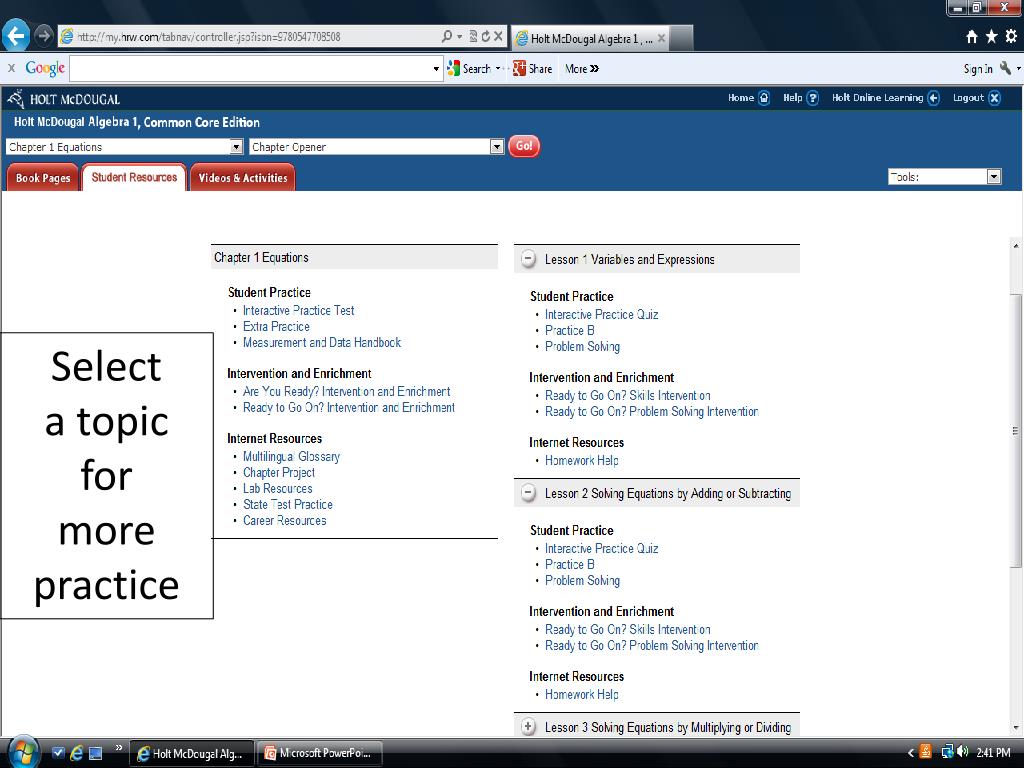Expand Lesson 3 Solving Equations by Multiplying
This screenshot has height=768, width=1024.
[528, 726]
